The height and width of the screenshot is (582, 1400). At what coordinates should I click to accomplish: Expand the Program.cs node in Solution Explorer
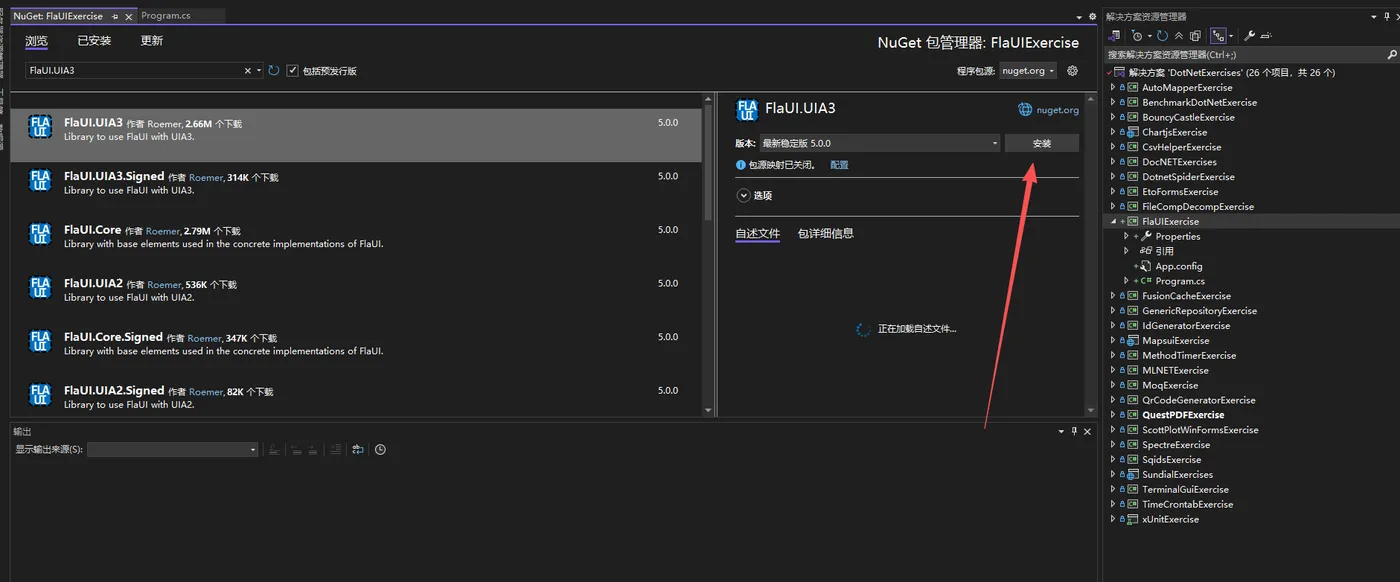click(1126, 281)
